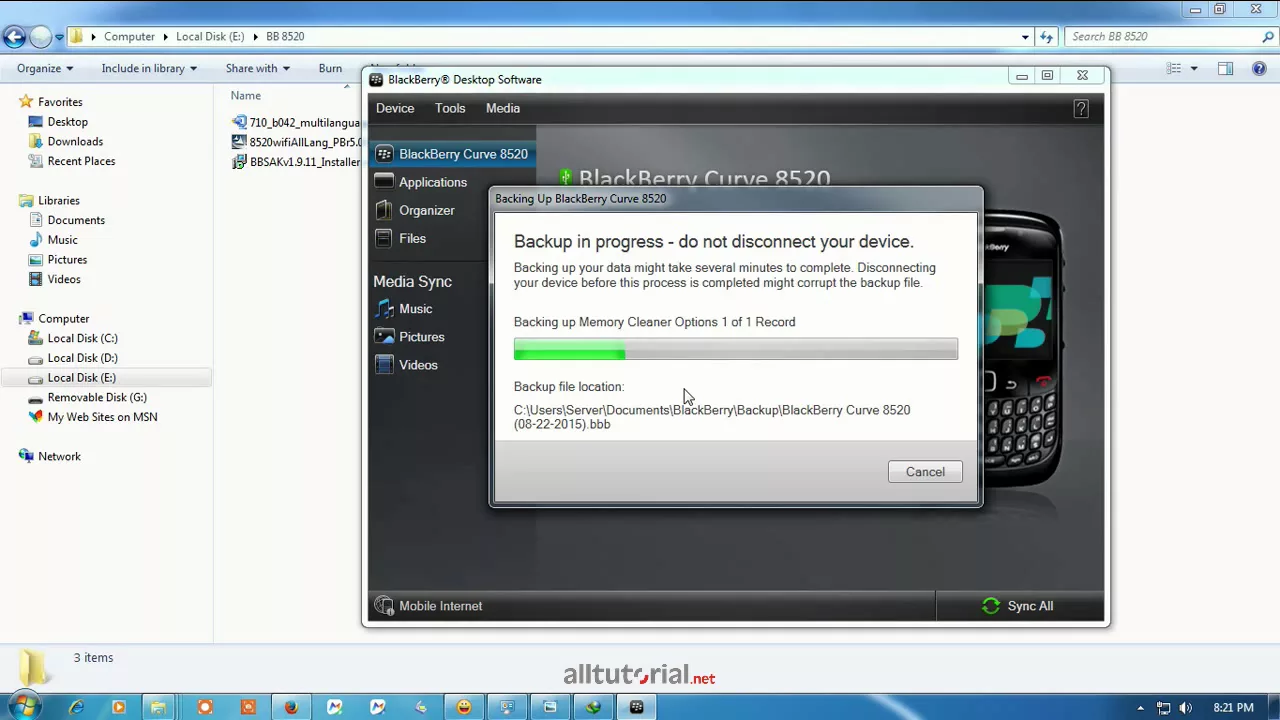1280x720 pixels.
Task: Open Local Disk (C:)
Action: pyautogui.click(x=82, y=338)
